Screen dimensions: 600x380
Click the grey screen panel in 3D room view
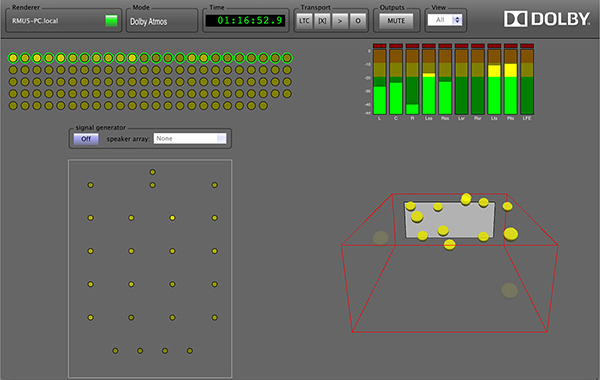[450, 220]
